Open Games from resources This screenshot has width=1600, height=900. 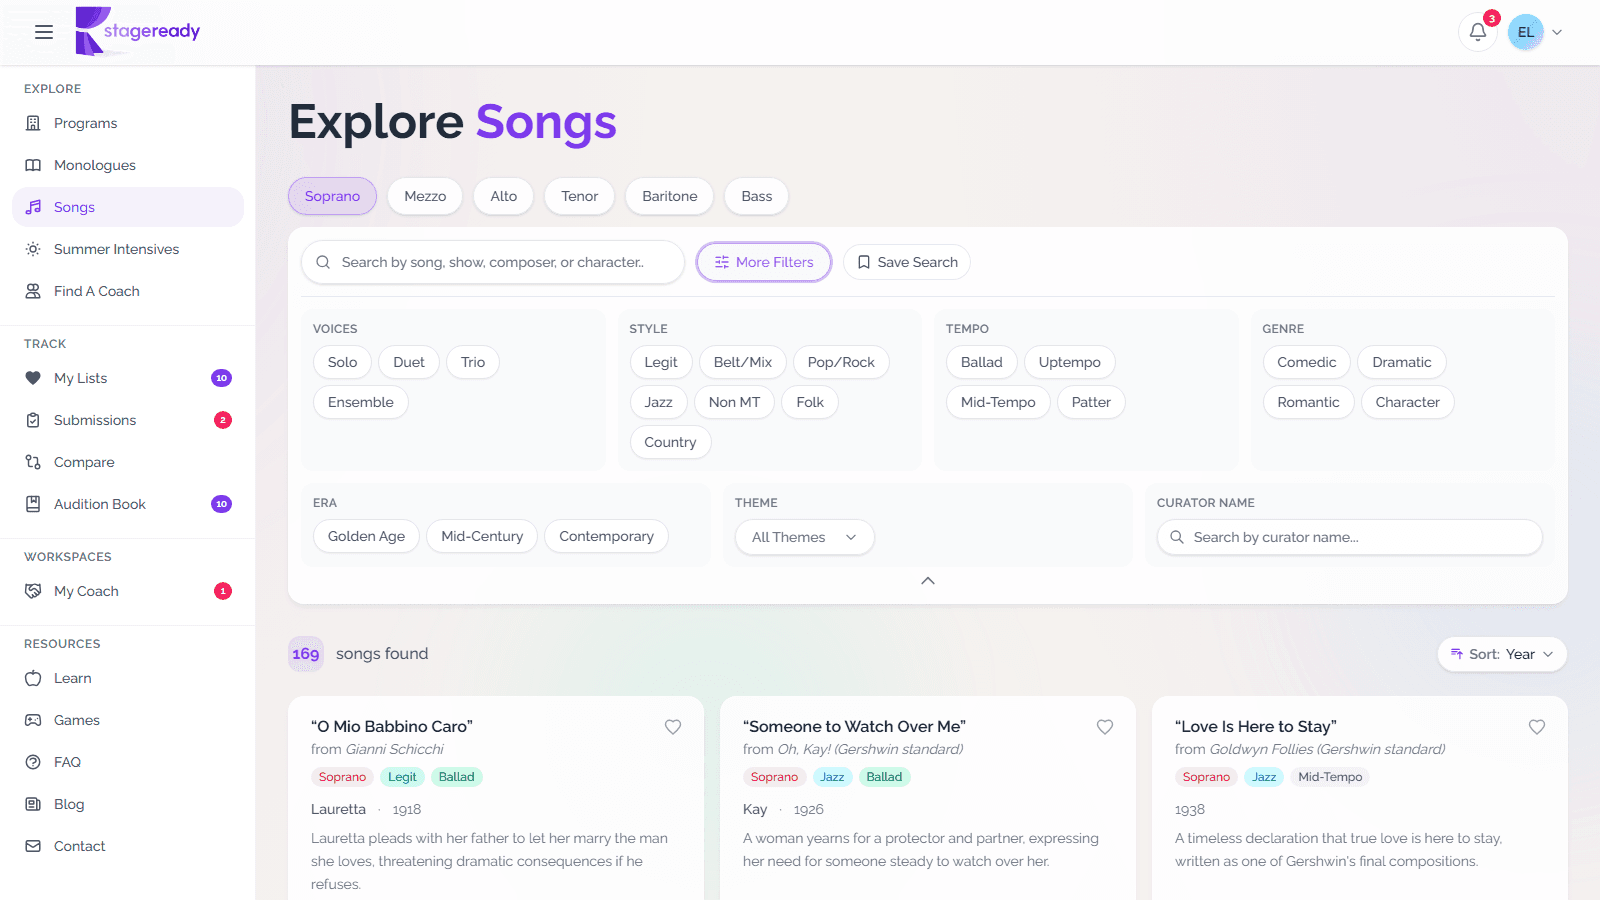(x=128, y=720)
